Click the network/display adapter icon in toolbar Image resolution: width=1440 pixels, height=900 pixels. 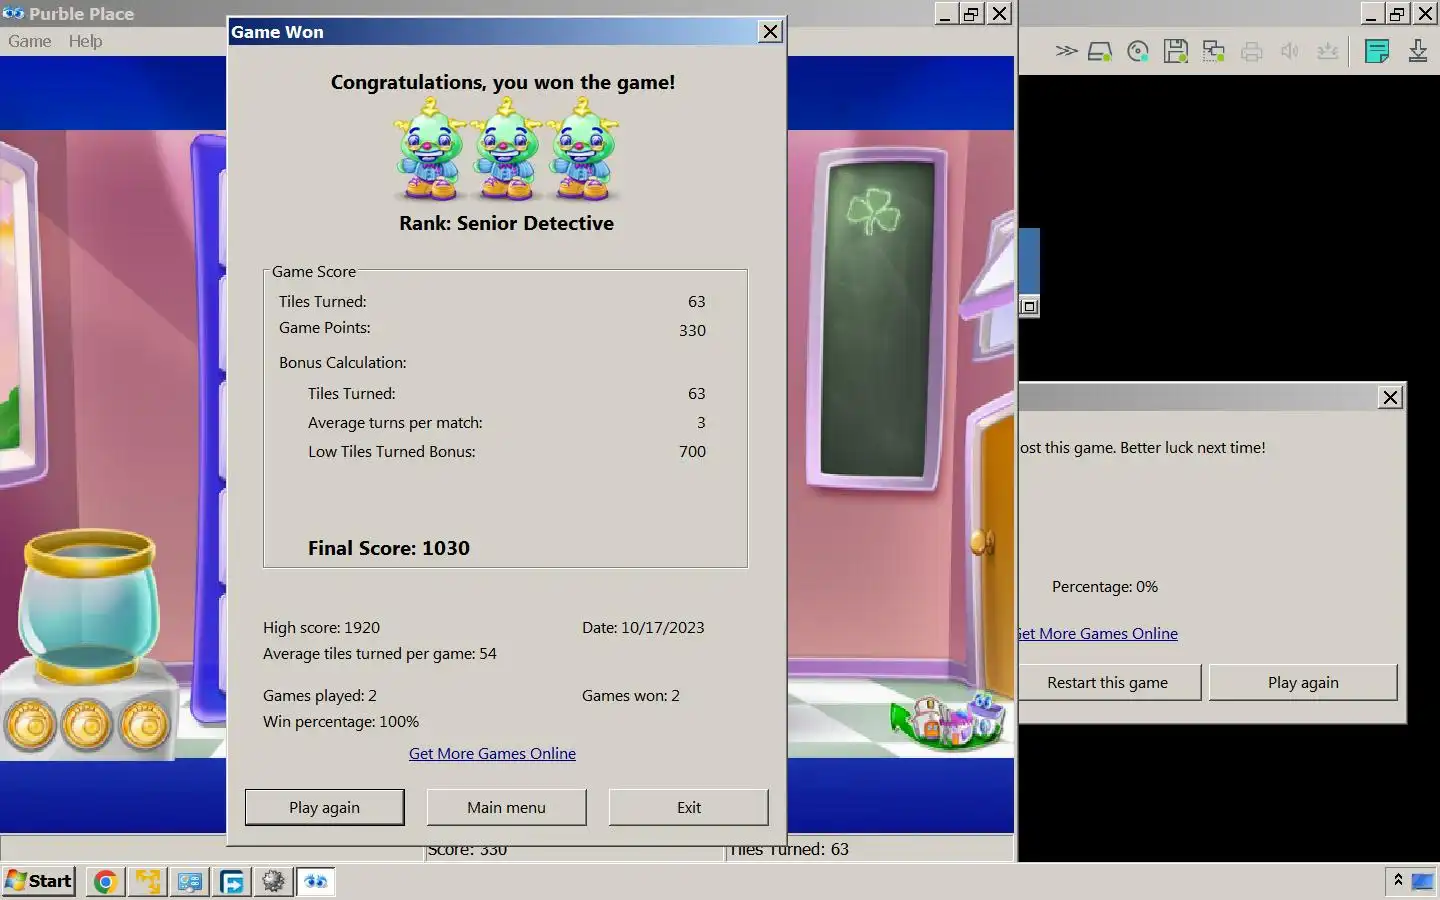click(1214, 51)
